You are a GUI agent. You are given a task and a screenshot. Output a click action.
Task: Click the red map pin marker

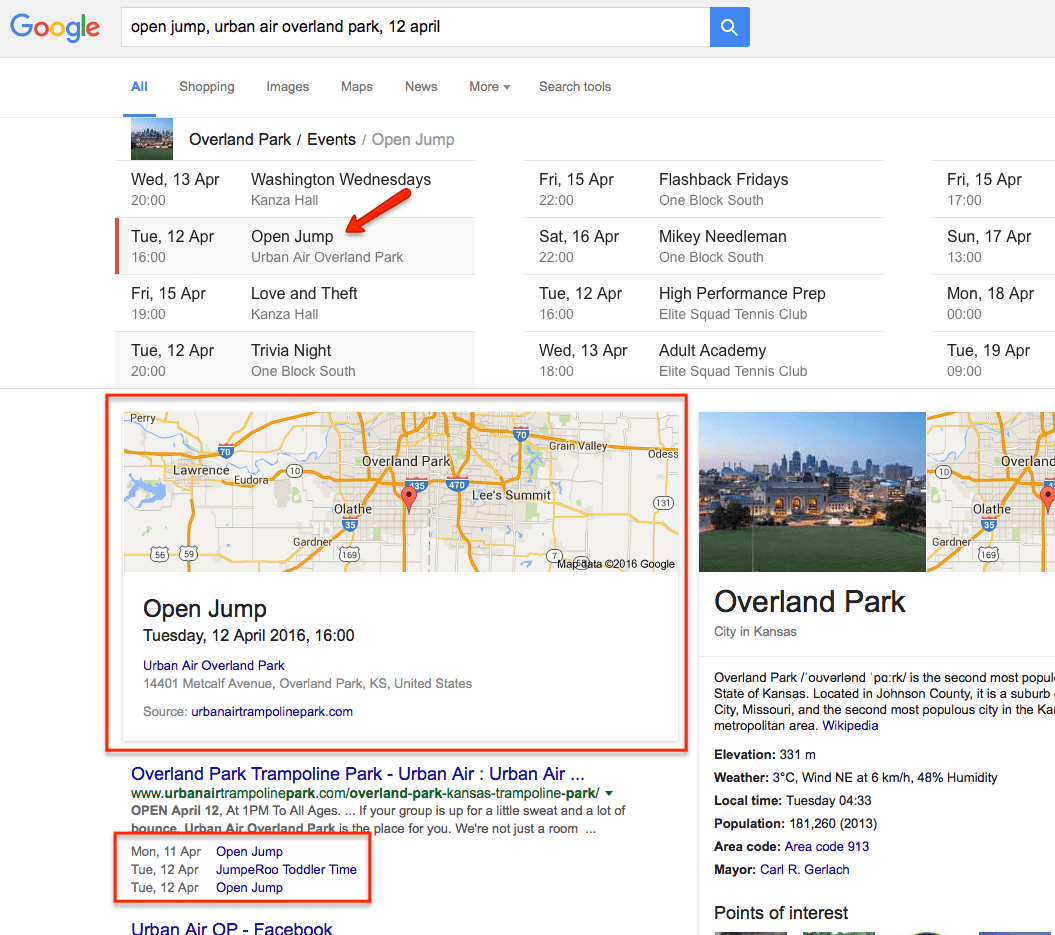(408, 497)
